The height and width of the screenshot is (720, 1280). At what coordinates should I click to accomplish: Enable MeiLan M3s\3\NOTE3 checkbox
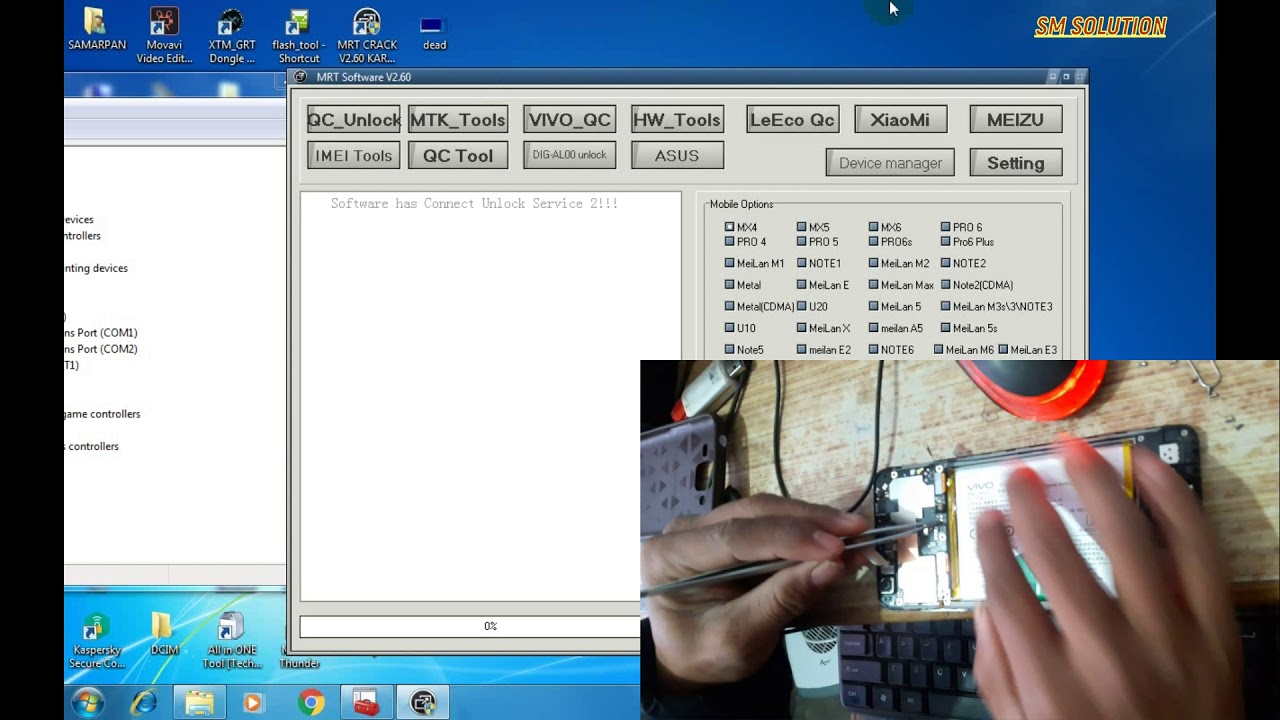point(945,306)
